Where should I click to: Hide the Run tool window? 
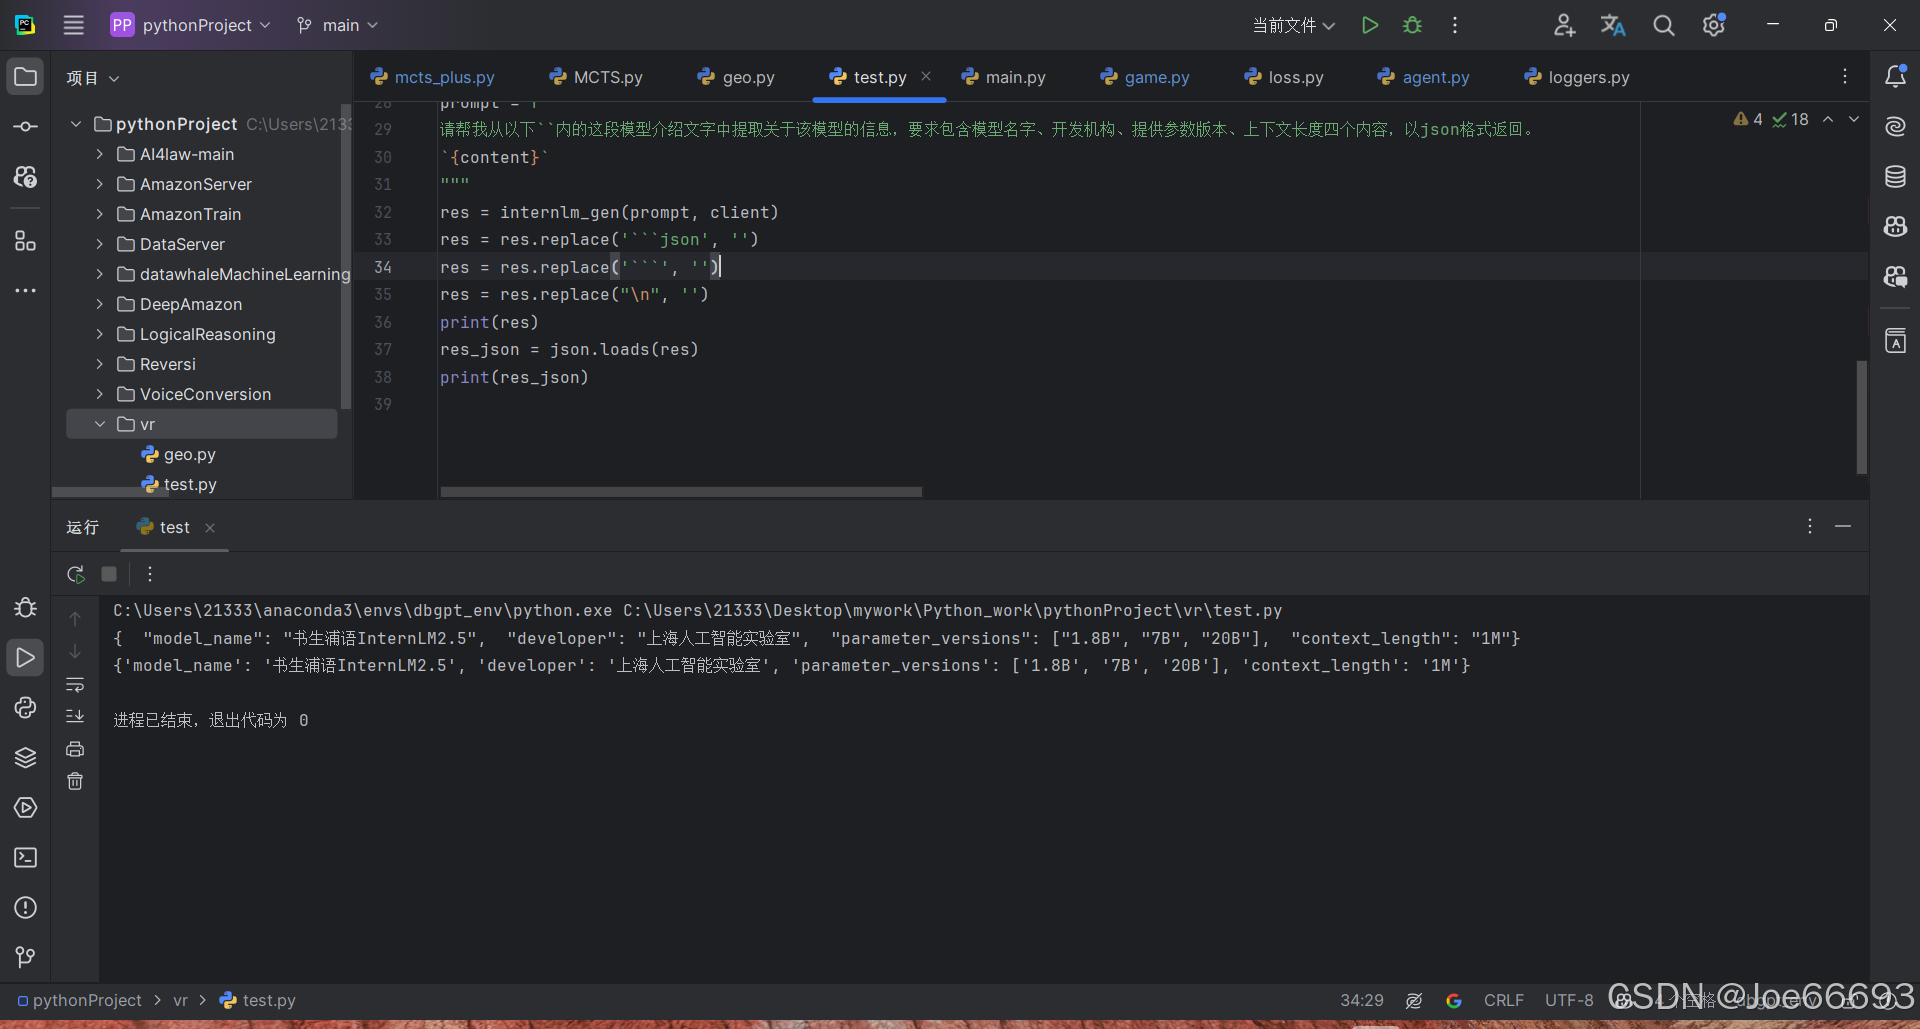click(1843, 526)
